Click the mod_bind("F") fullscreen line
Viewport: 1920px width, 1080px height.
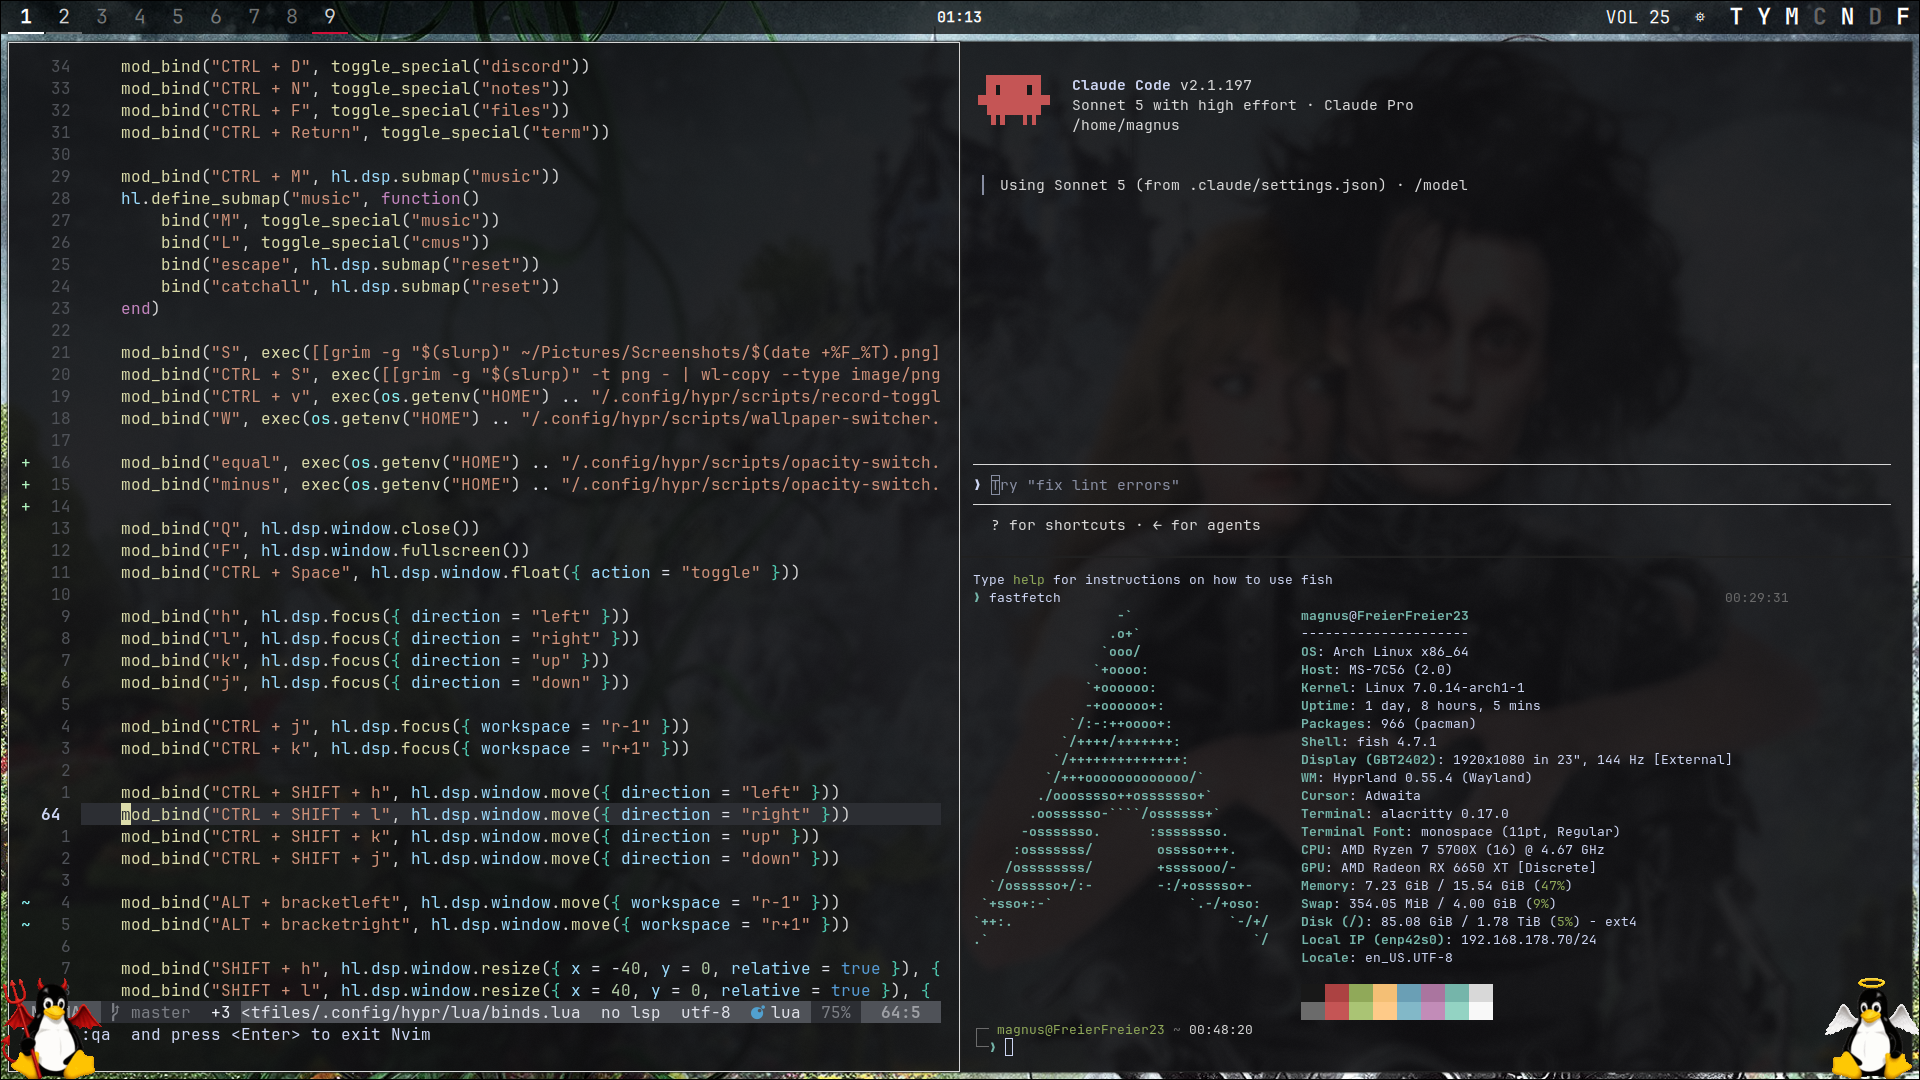point(325,551)
